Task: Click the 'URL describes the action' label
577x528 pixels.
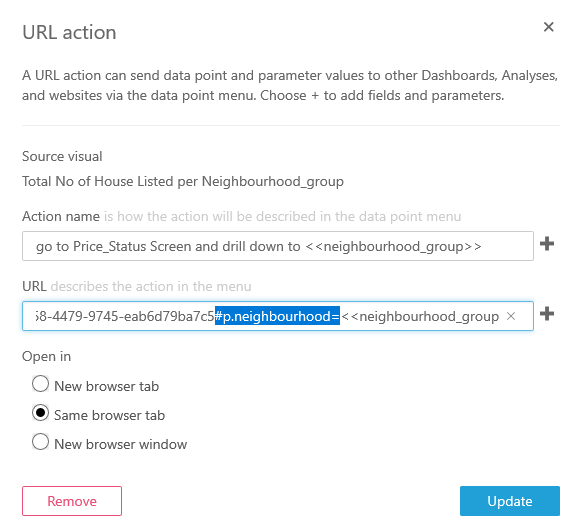Action: coord(137,286)
